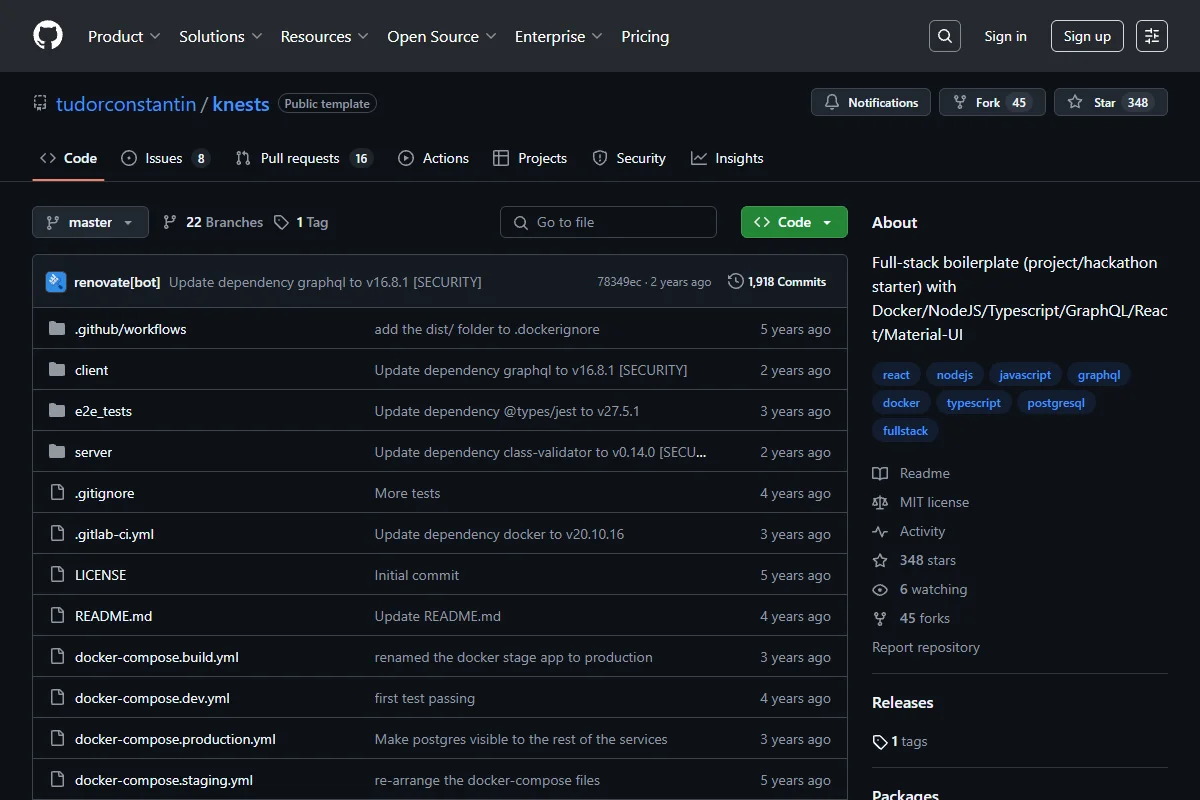Viewport: 1200px width, 800px height.
Task: Click the MIT license scale icon
Action: click(x=880, y=502)
